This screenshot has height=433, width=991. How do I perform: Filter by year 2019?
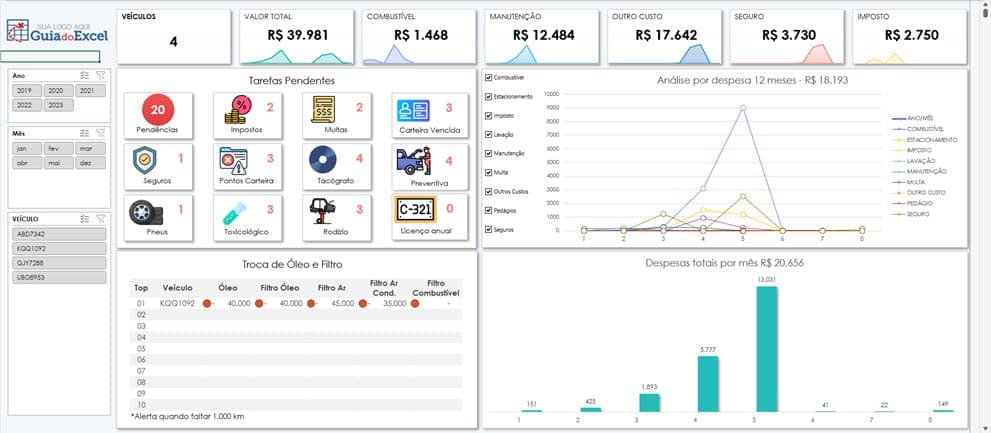tap(27, 90)
